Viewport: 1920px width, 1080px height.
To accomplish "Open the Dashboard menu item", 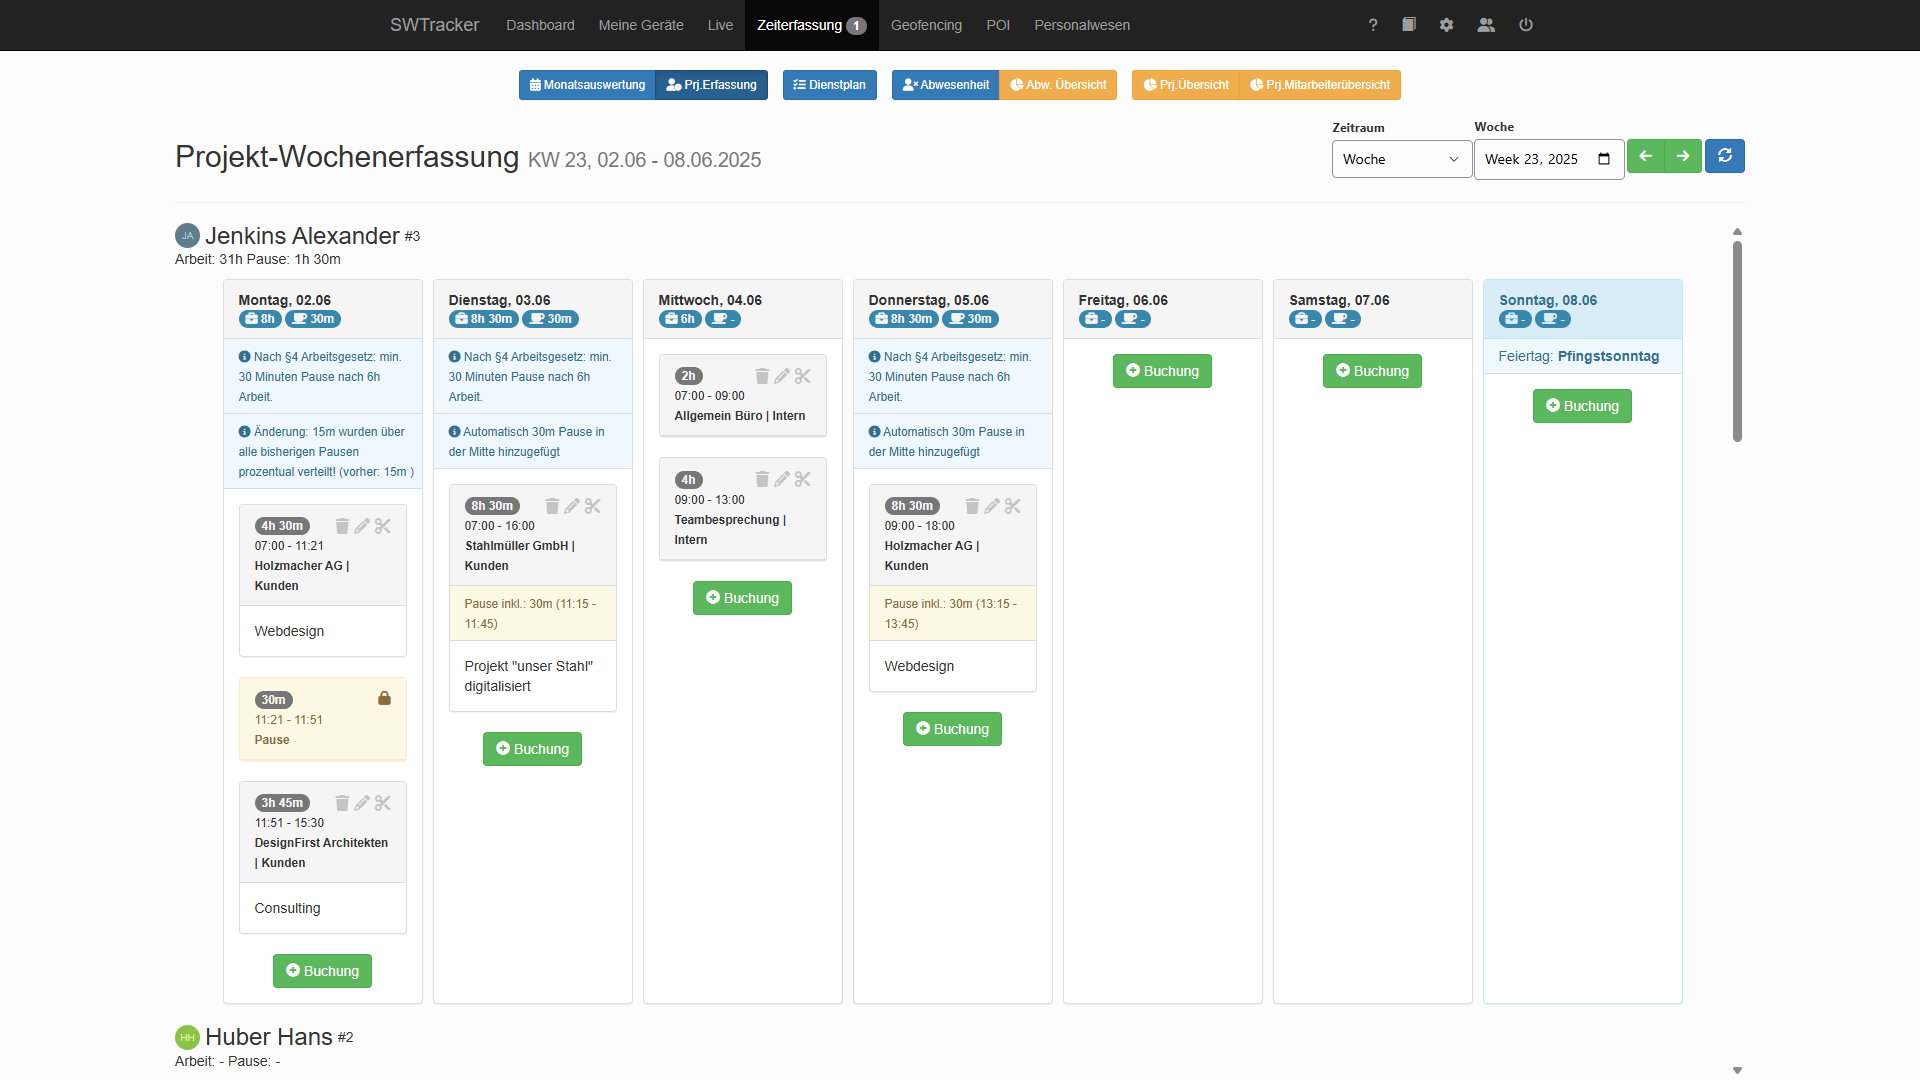I will (x=540, y=25).
